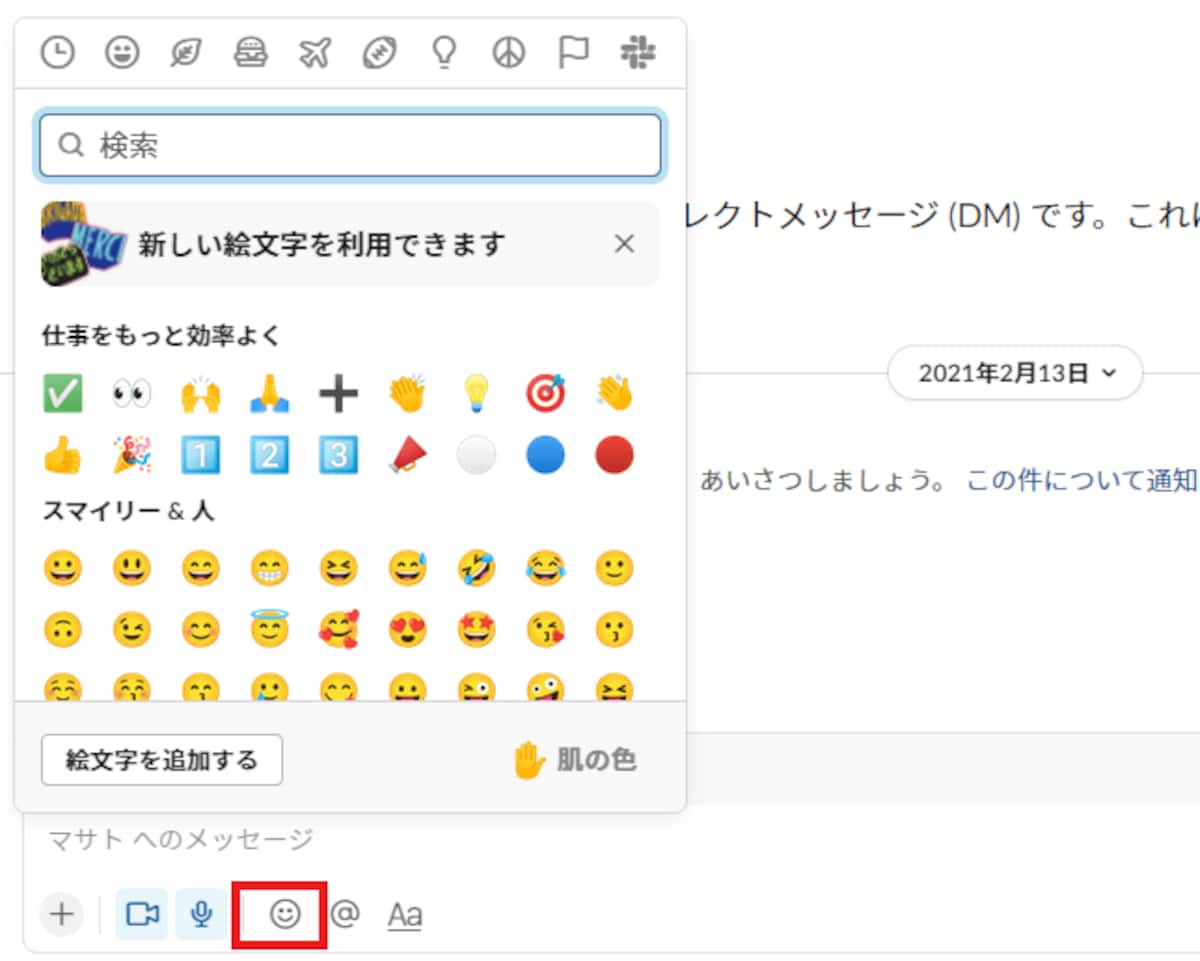Image resolution: width=1200 pixels, height=961 pixels.
Task: Expand the 2021年2月13日 date dropdown
Action: pos(1015,374)
